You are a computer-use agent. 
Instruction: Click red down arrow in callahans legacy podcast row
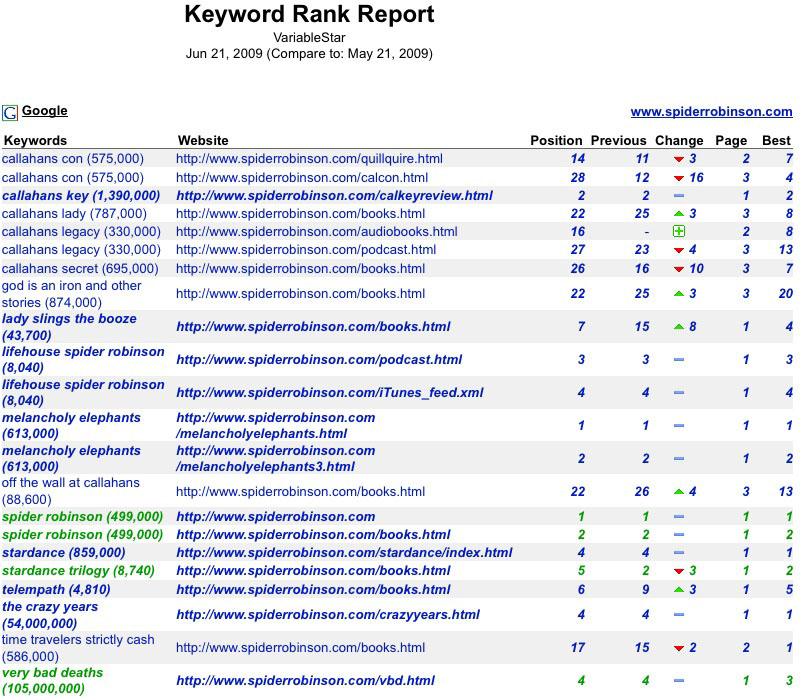point(679,250)
